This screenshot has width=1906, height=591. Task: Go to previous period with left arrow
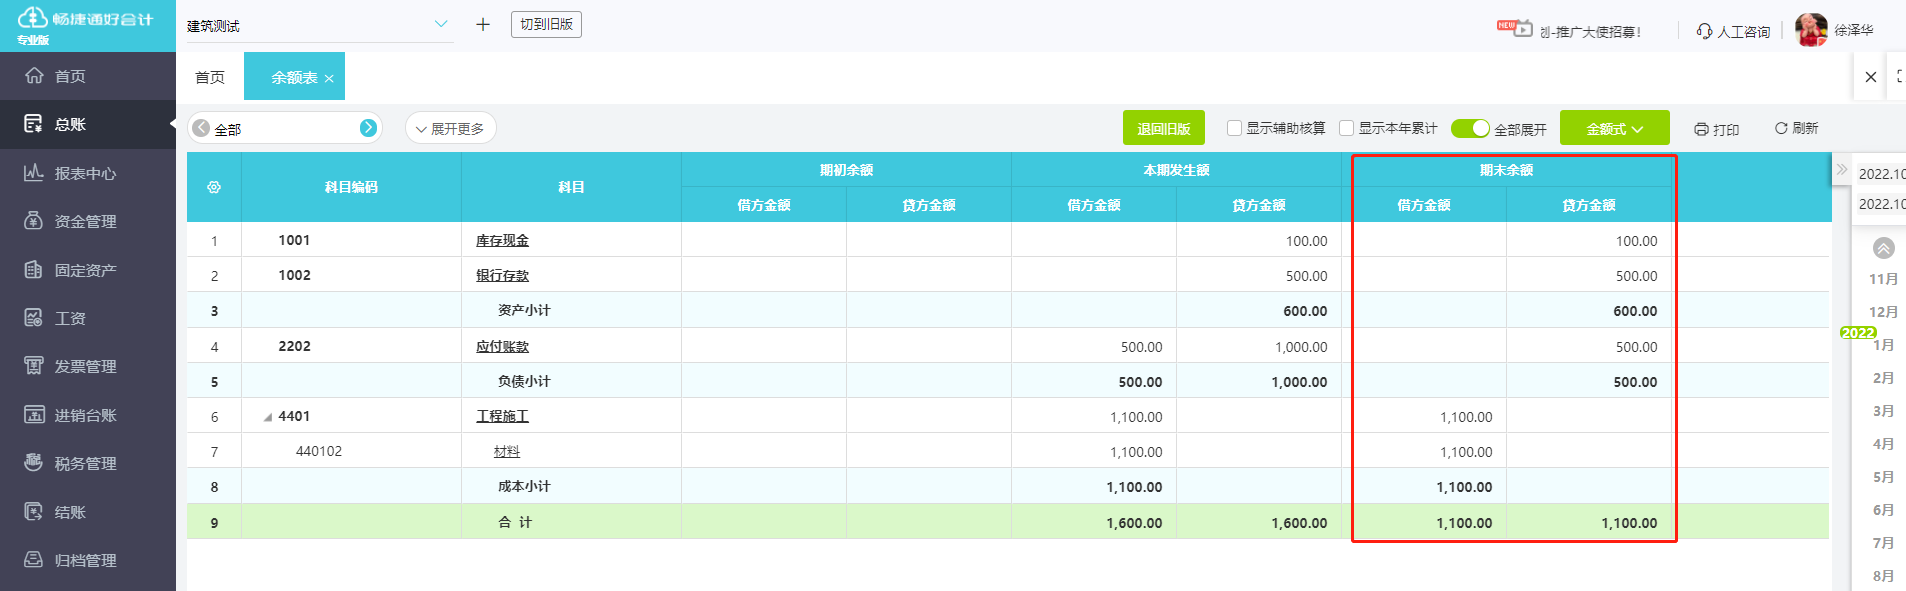(x=202, y=128)
